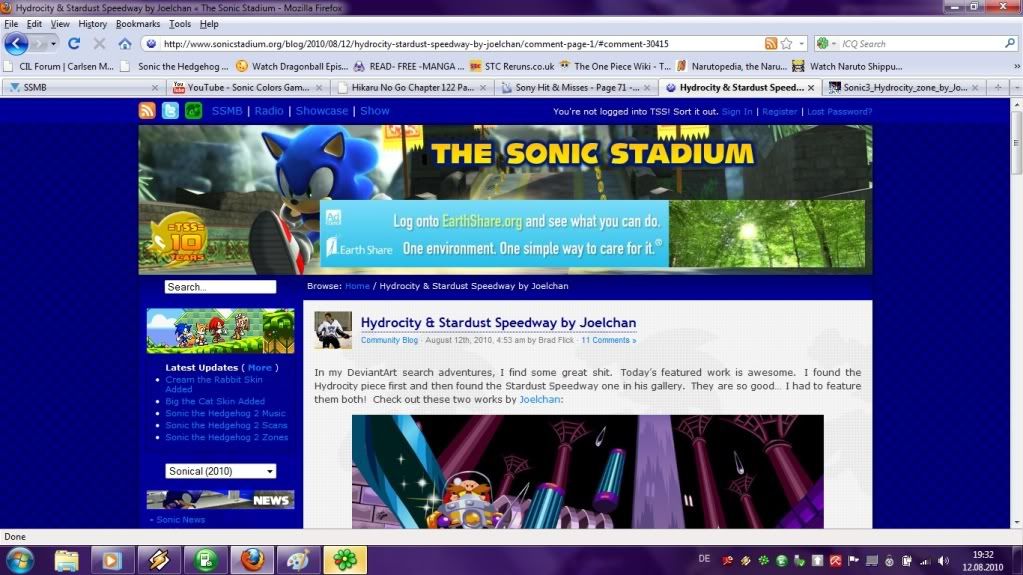The width and height of the screenshot is (1023, 575).
Task: Follow the Joelchan link in the article
Action: point(540,399)
